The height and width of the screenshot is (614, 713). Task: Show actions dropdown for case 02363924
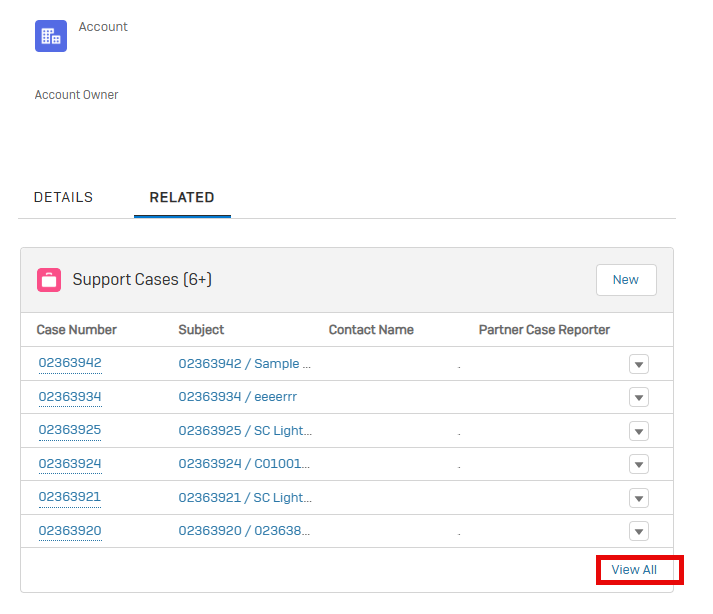pos(639,464)
